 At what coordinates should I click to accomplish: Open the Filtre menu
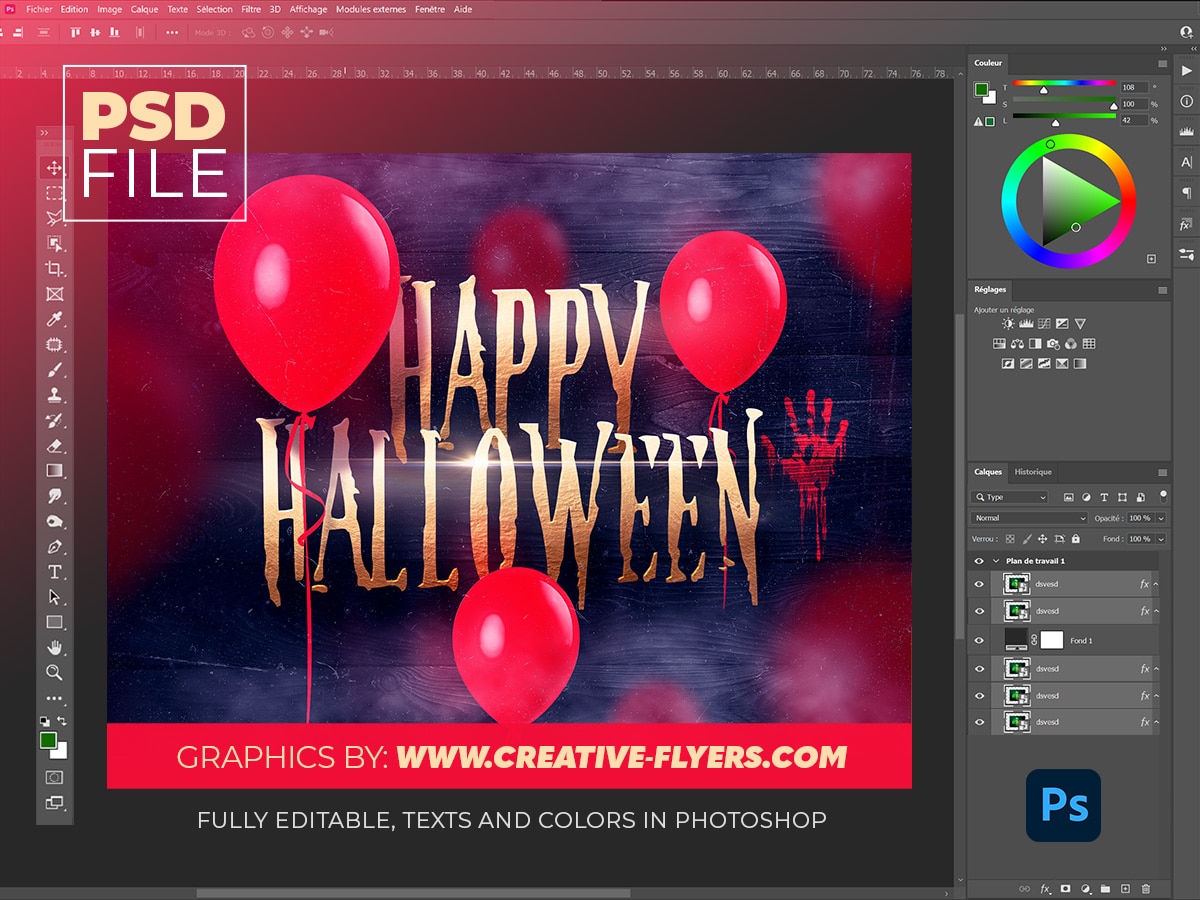[251, 9]
